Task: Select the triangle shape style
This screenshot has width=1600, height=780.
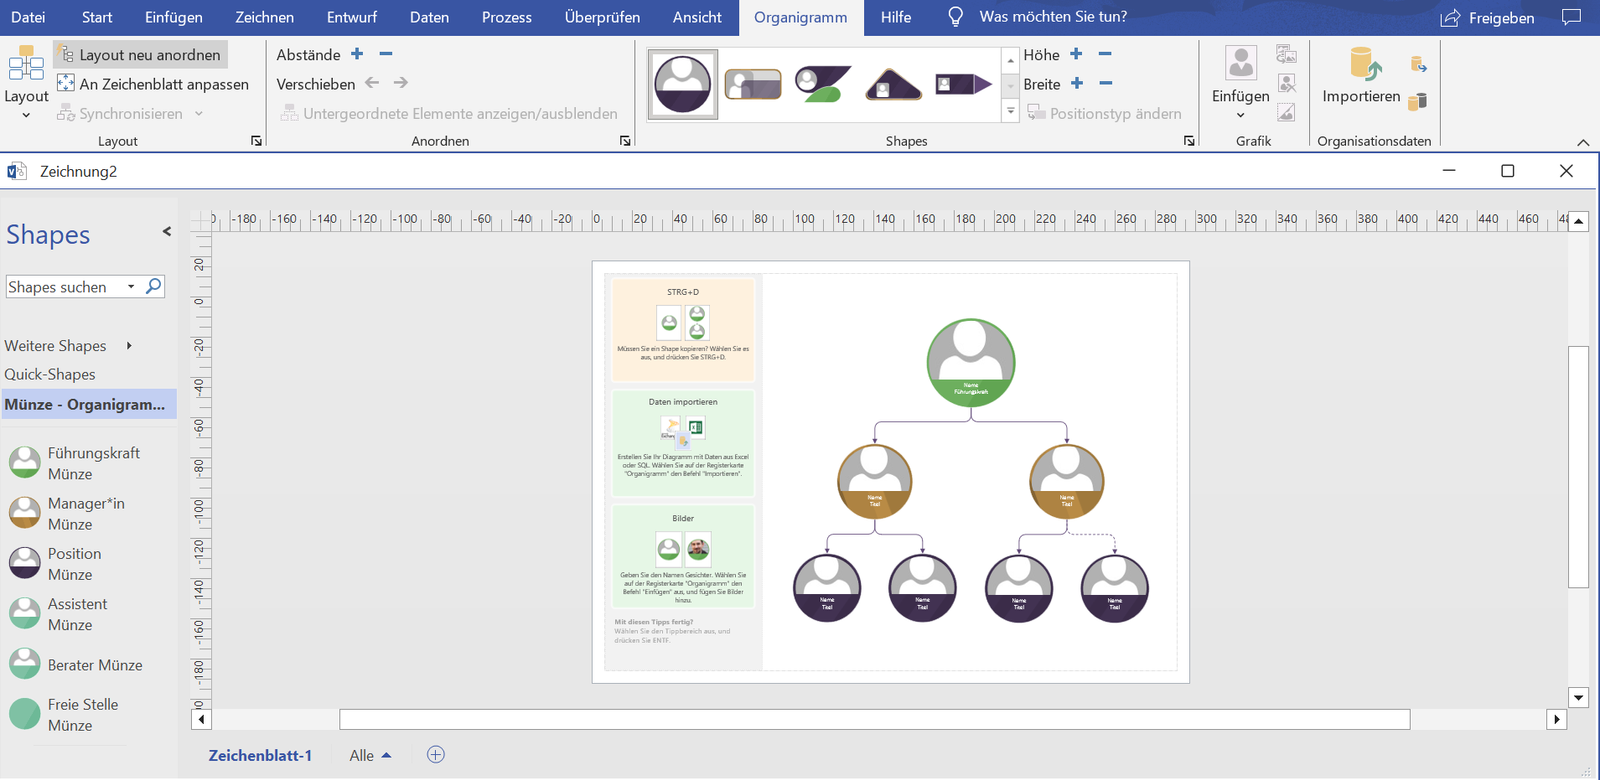Action: pyautogui.click(x=893, y=84)
